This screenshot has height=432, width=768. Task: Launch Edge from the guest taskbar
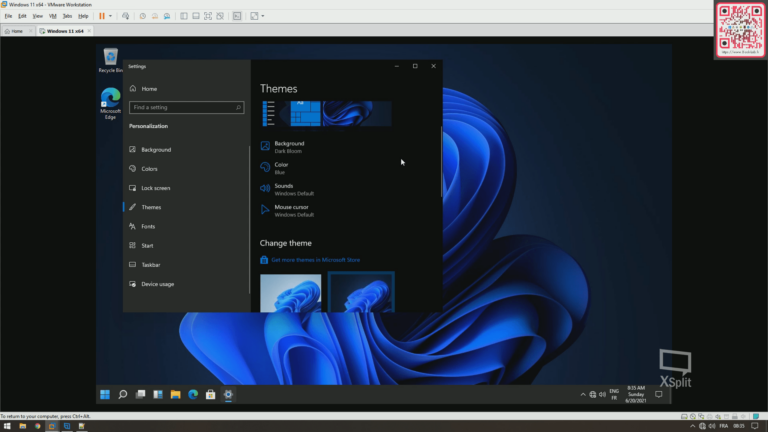193,394
